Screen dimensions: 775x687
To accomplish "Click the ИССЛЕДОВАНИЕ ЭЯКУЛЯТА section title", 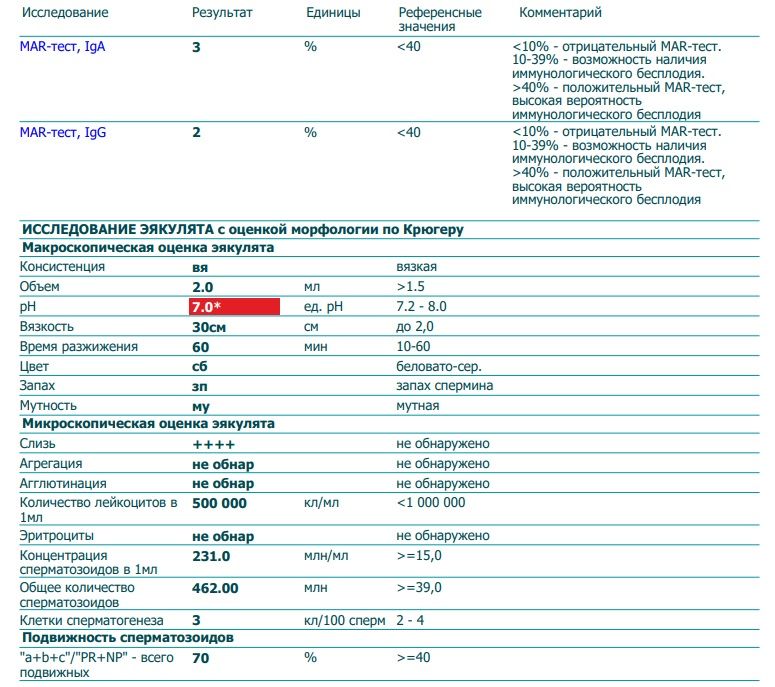I will click(242, 229).
